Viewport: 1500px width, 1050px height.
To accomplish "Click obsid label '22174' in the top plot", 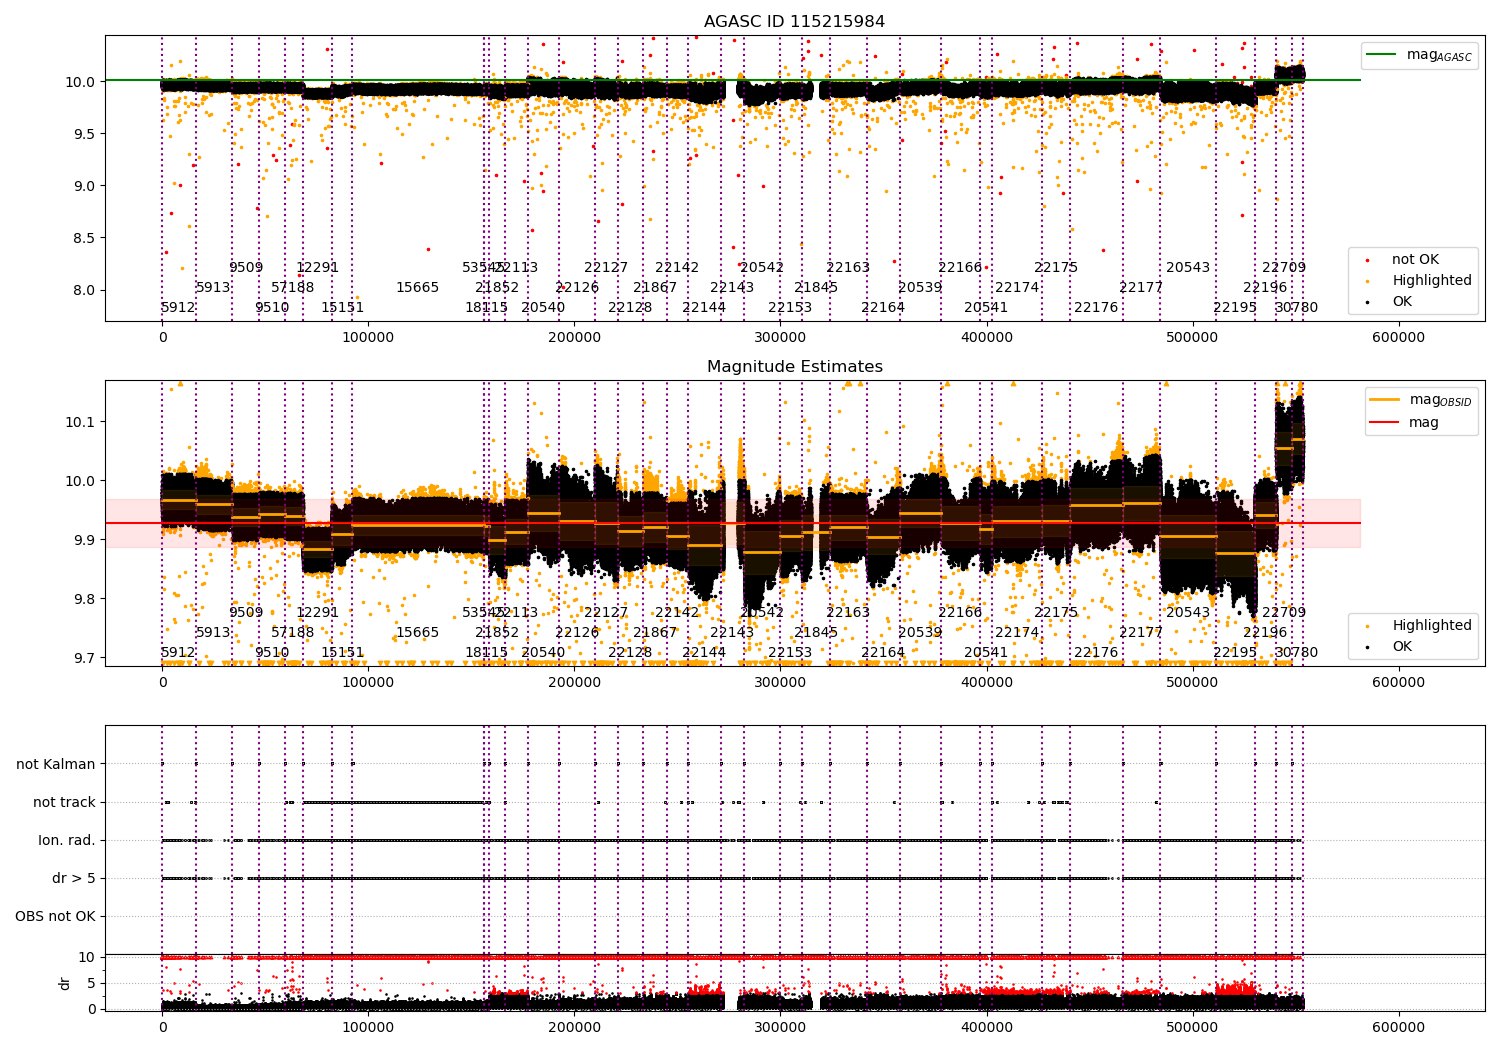I will [1017, 288].
